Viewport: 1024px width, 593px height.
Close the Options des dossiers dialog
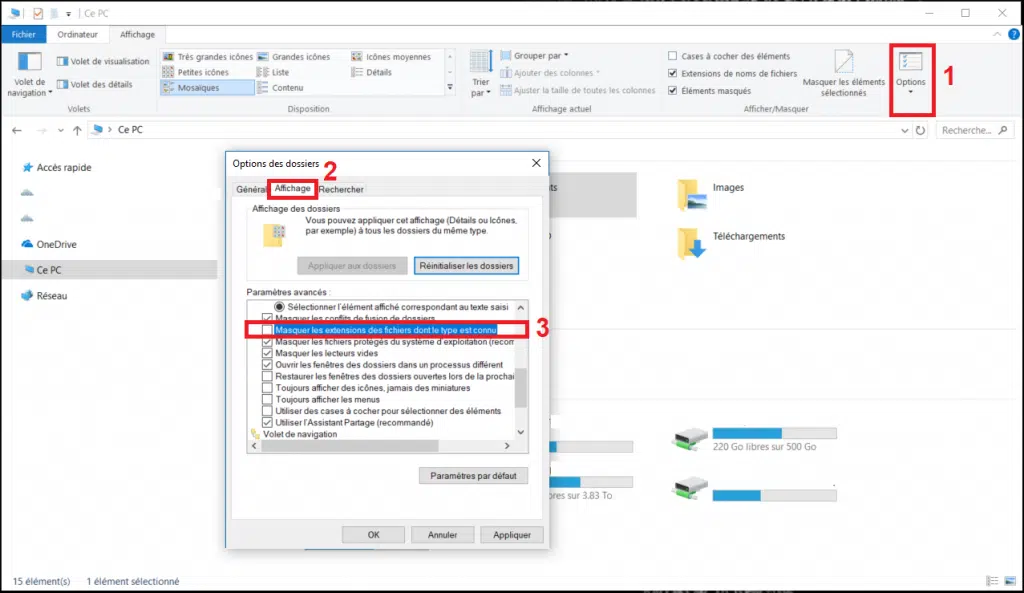536,163
